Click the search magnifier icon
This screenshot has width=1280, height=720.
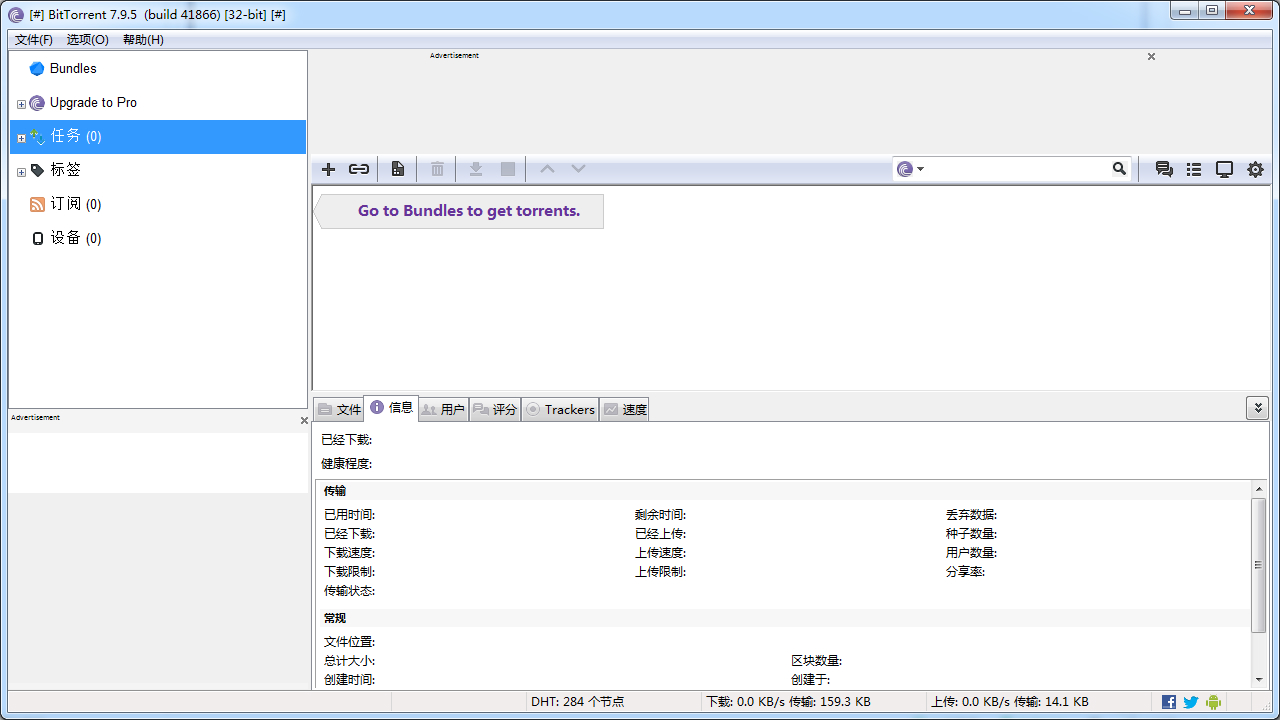click(1120, 169)
